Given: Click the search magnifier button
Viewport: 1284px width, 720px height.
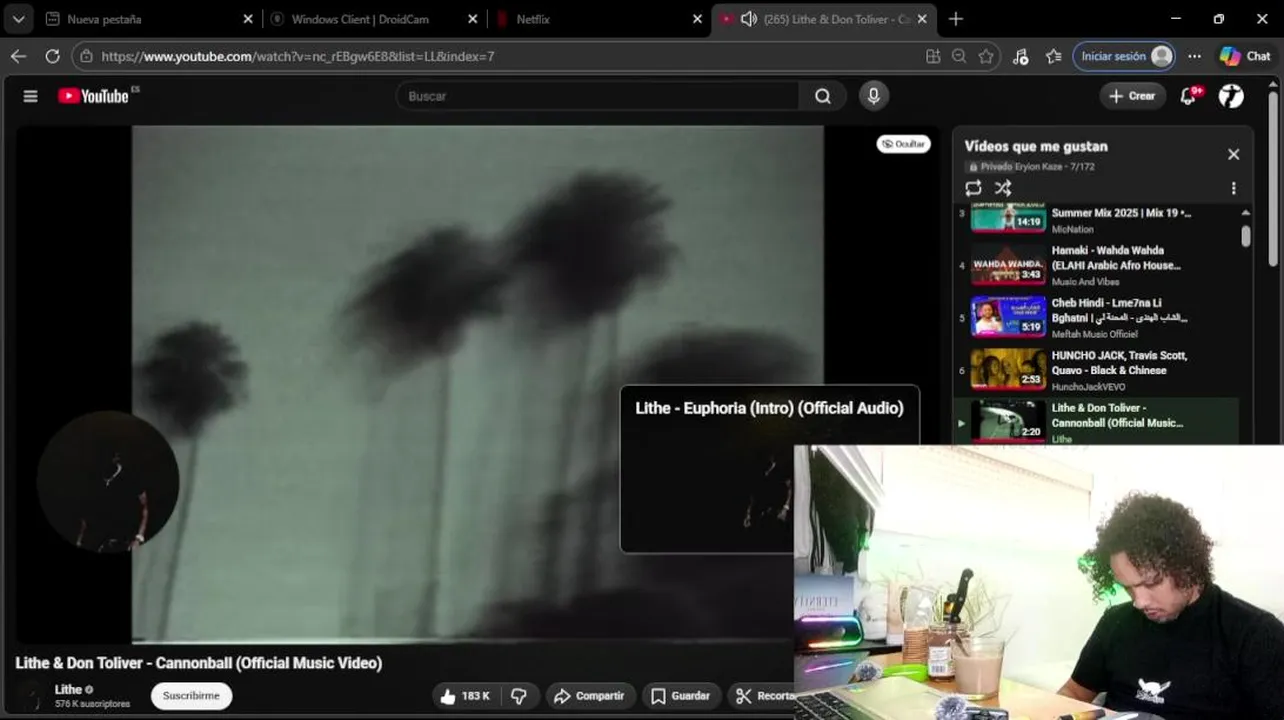Looking at the screenshot, I should click(x=822, y=96).
